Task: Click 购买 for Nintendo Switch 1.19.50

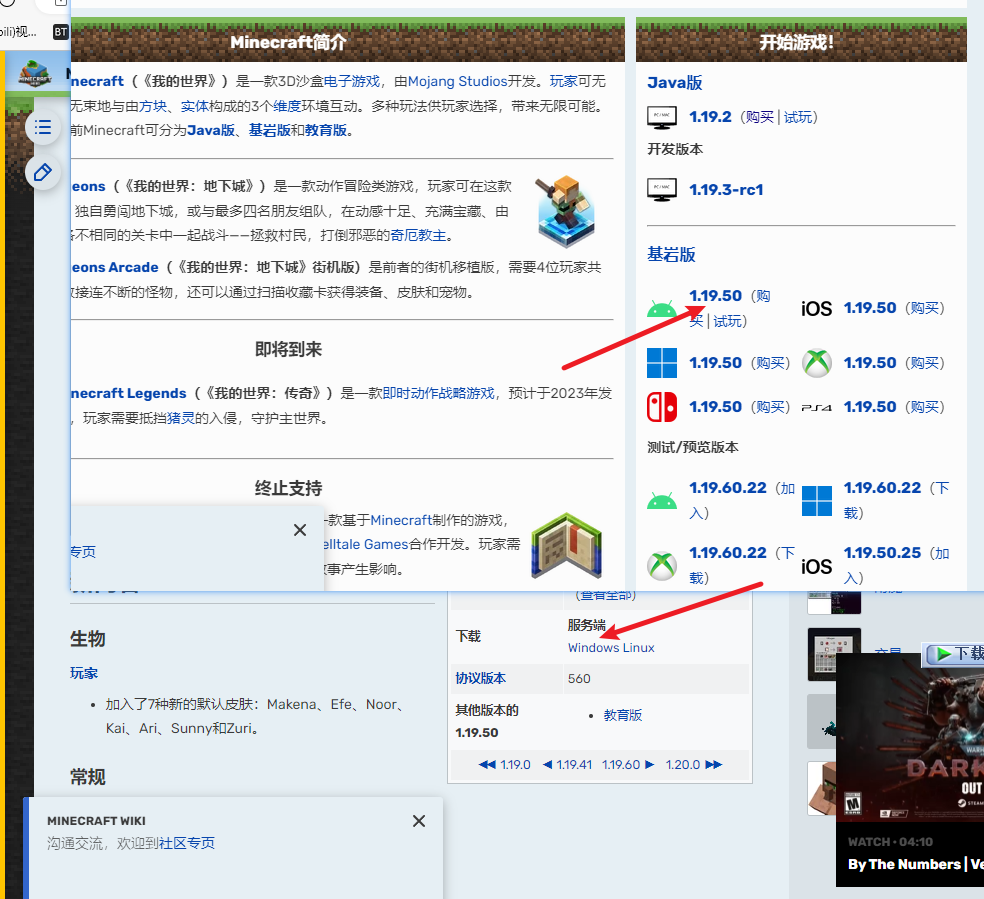Action: coord(770,407)
